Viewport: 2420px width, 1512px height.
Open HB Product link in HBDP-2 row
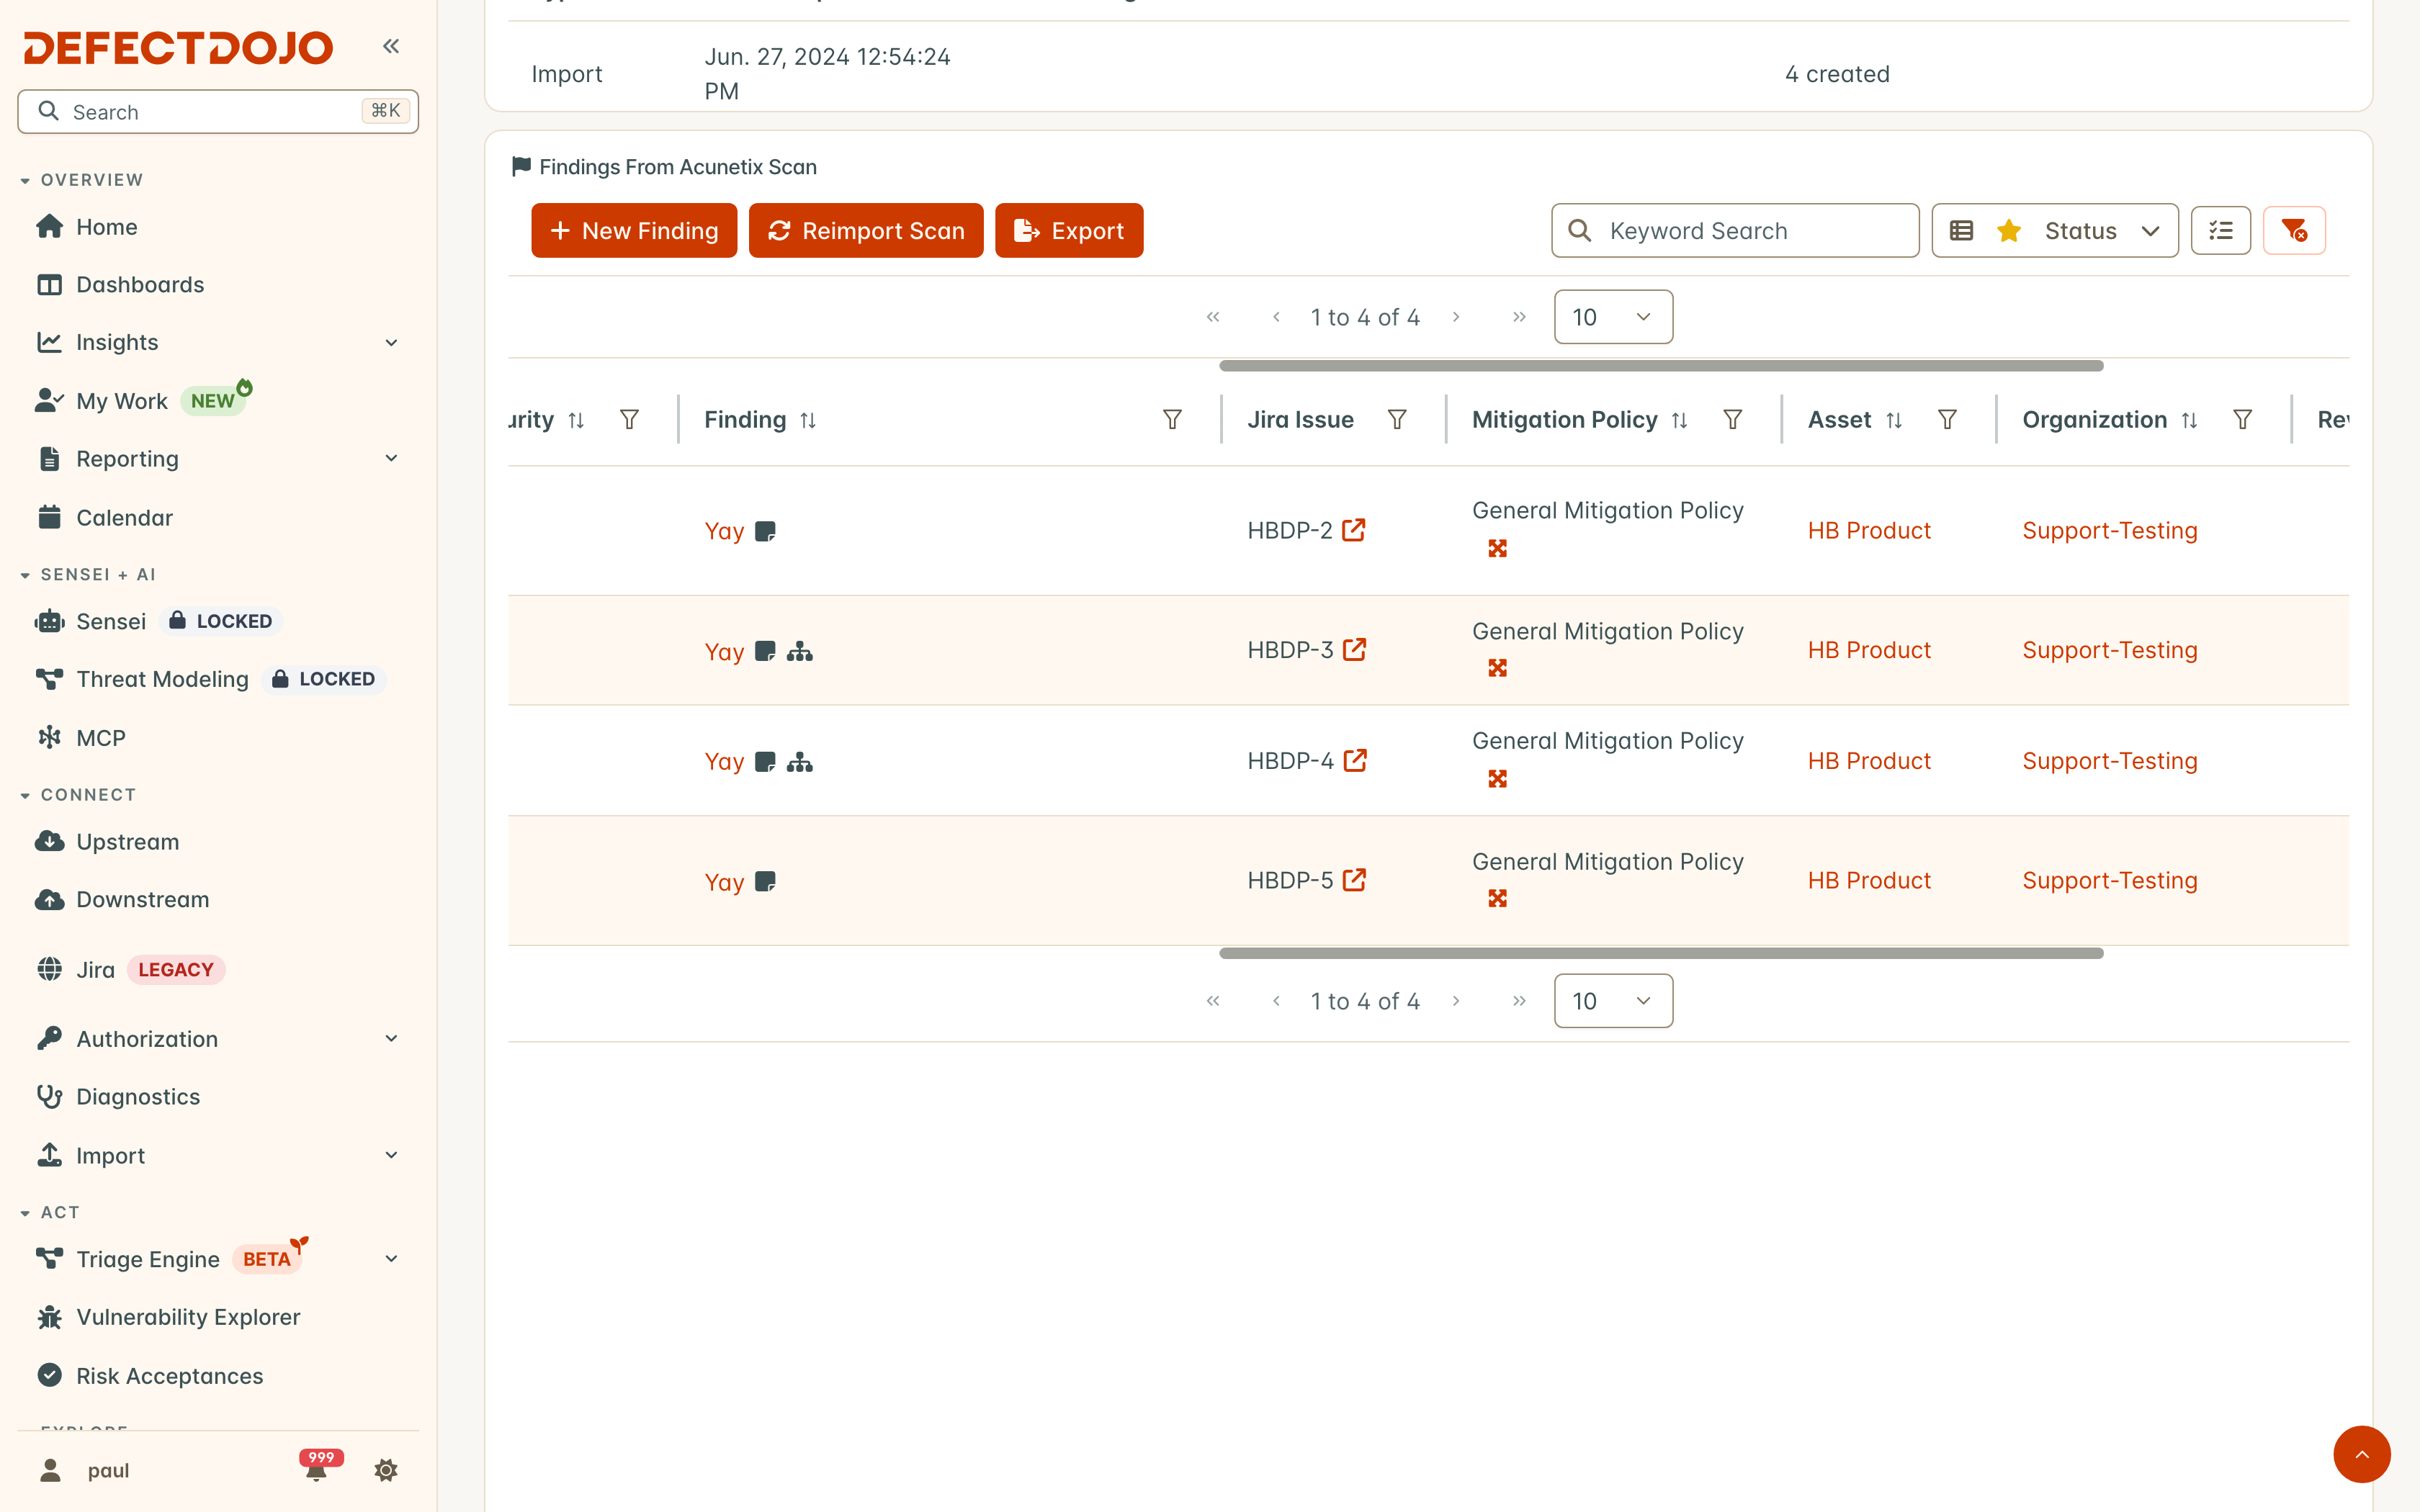1869,531
